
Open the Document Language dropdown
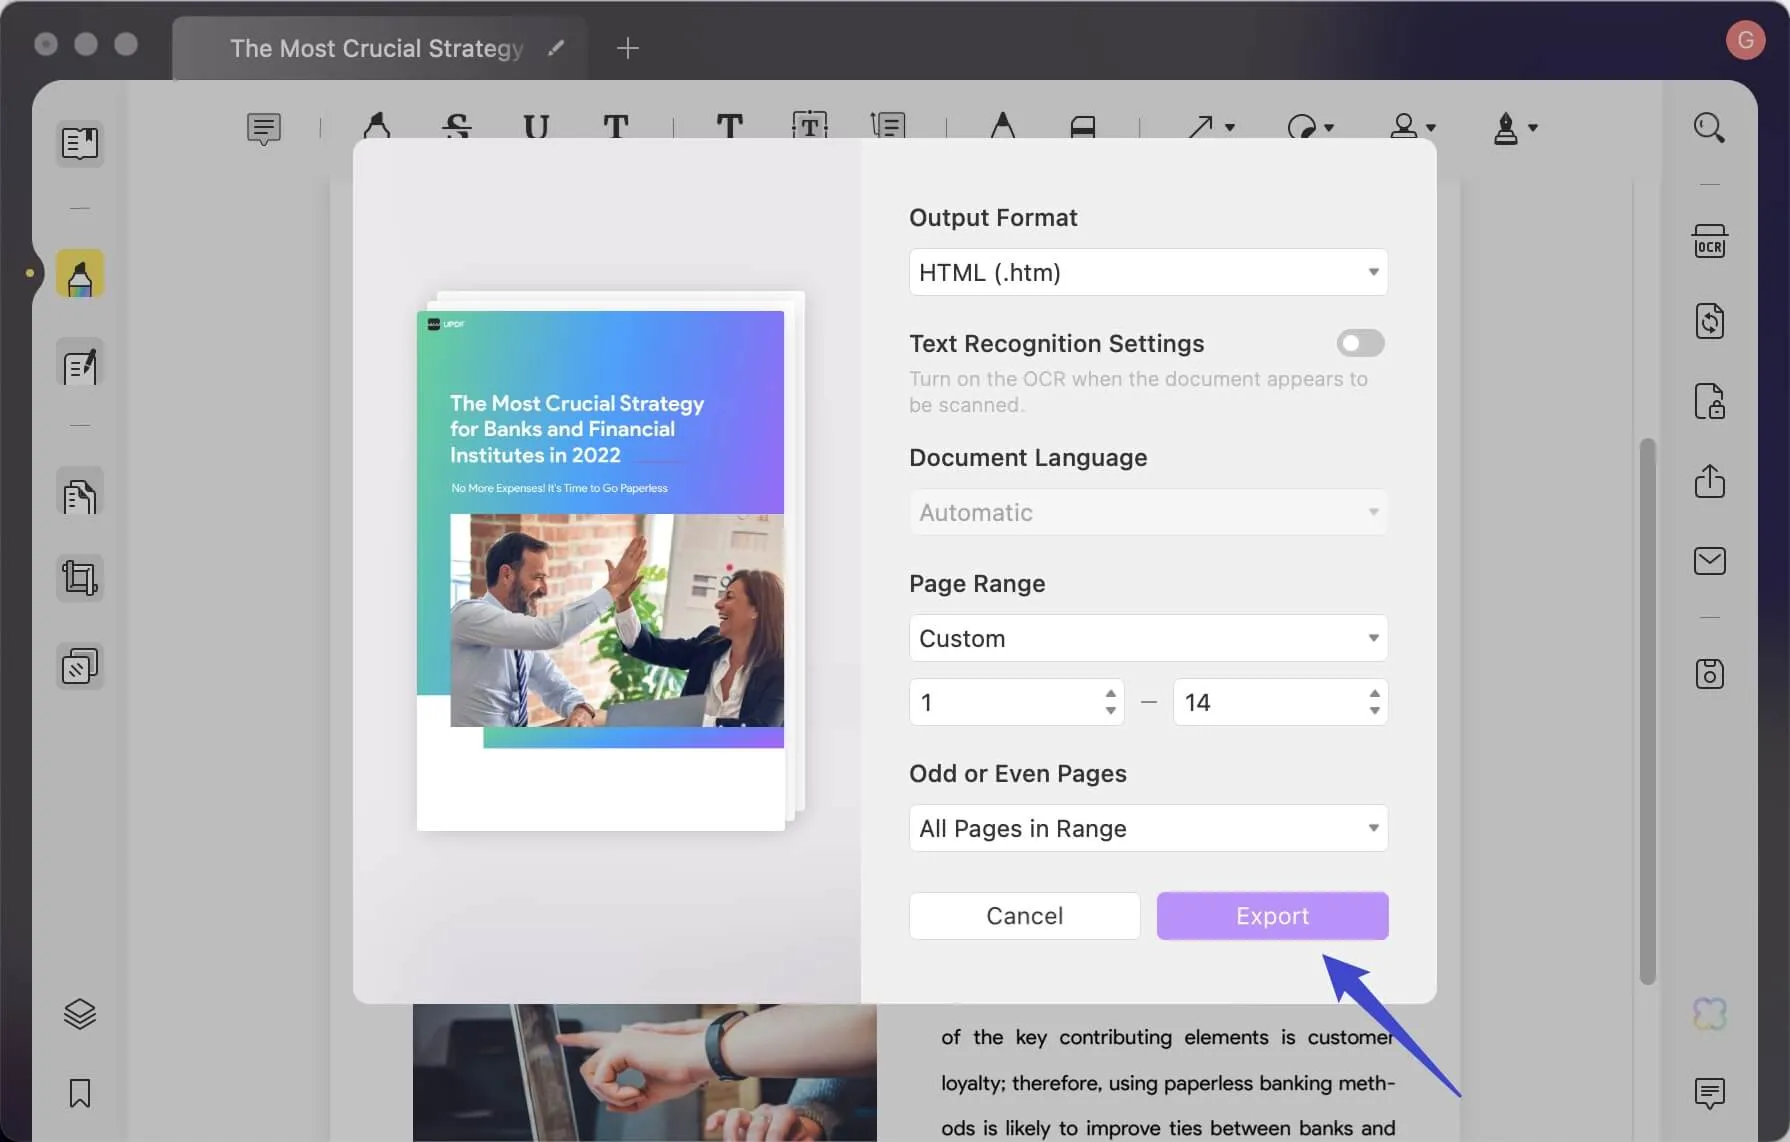click(1147, 511)
